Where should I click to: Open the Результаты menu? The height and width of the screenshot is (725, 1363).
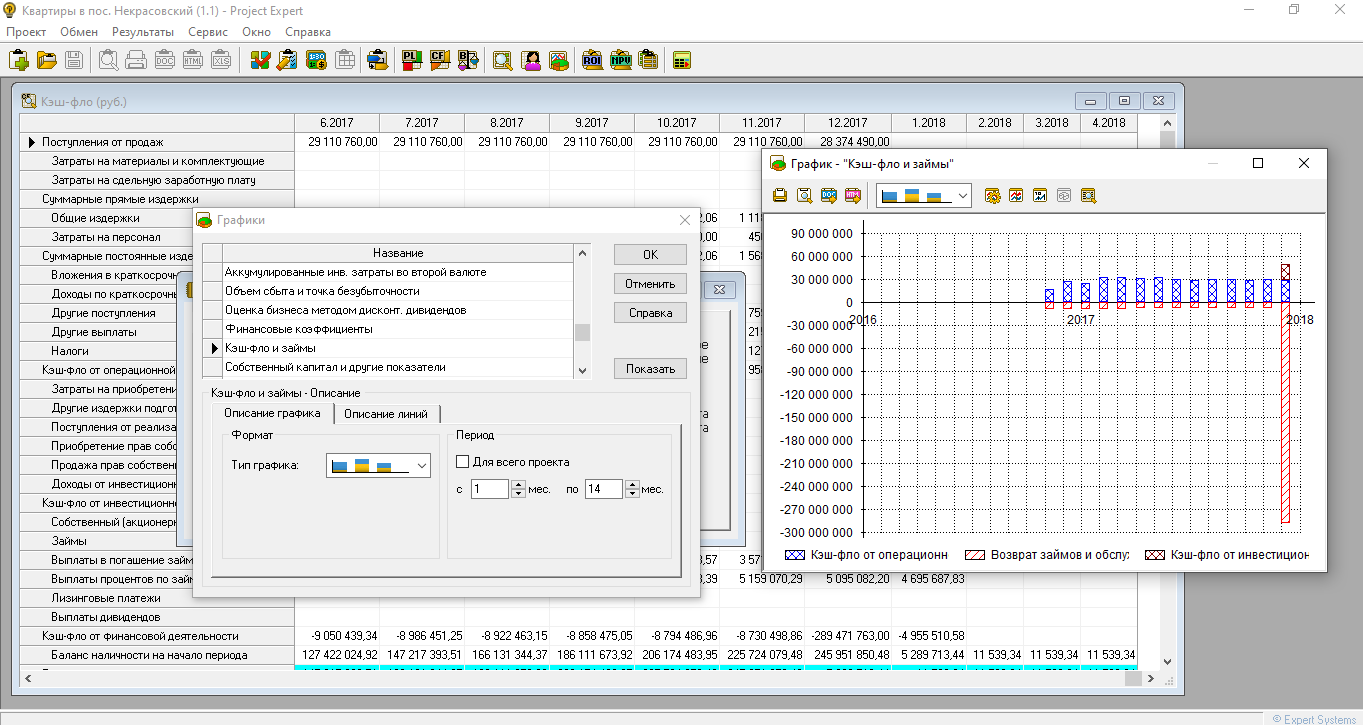tap(143, 32)
